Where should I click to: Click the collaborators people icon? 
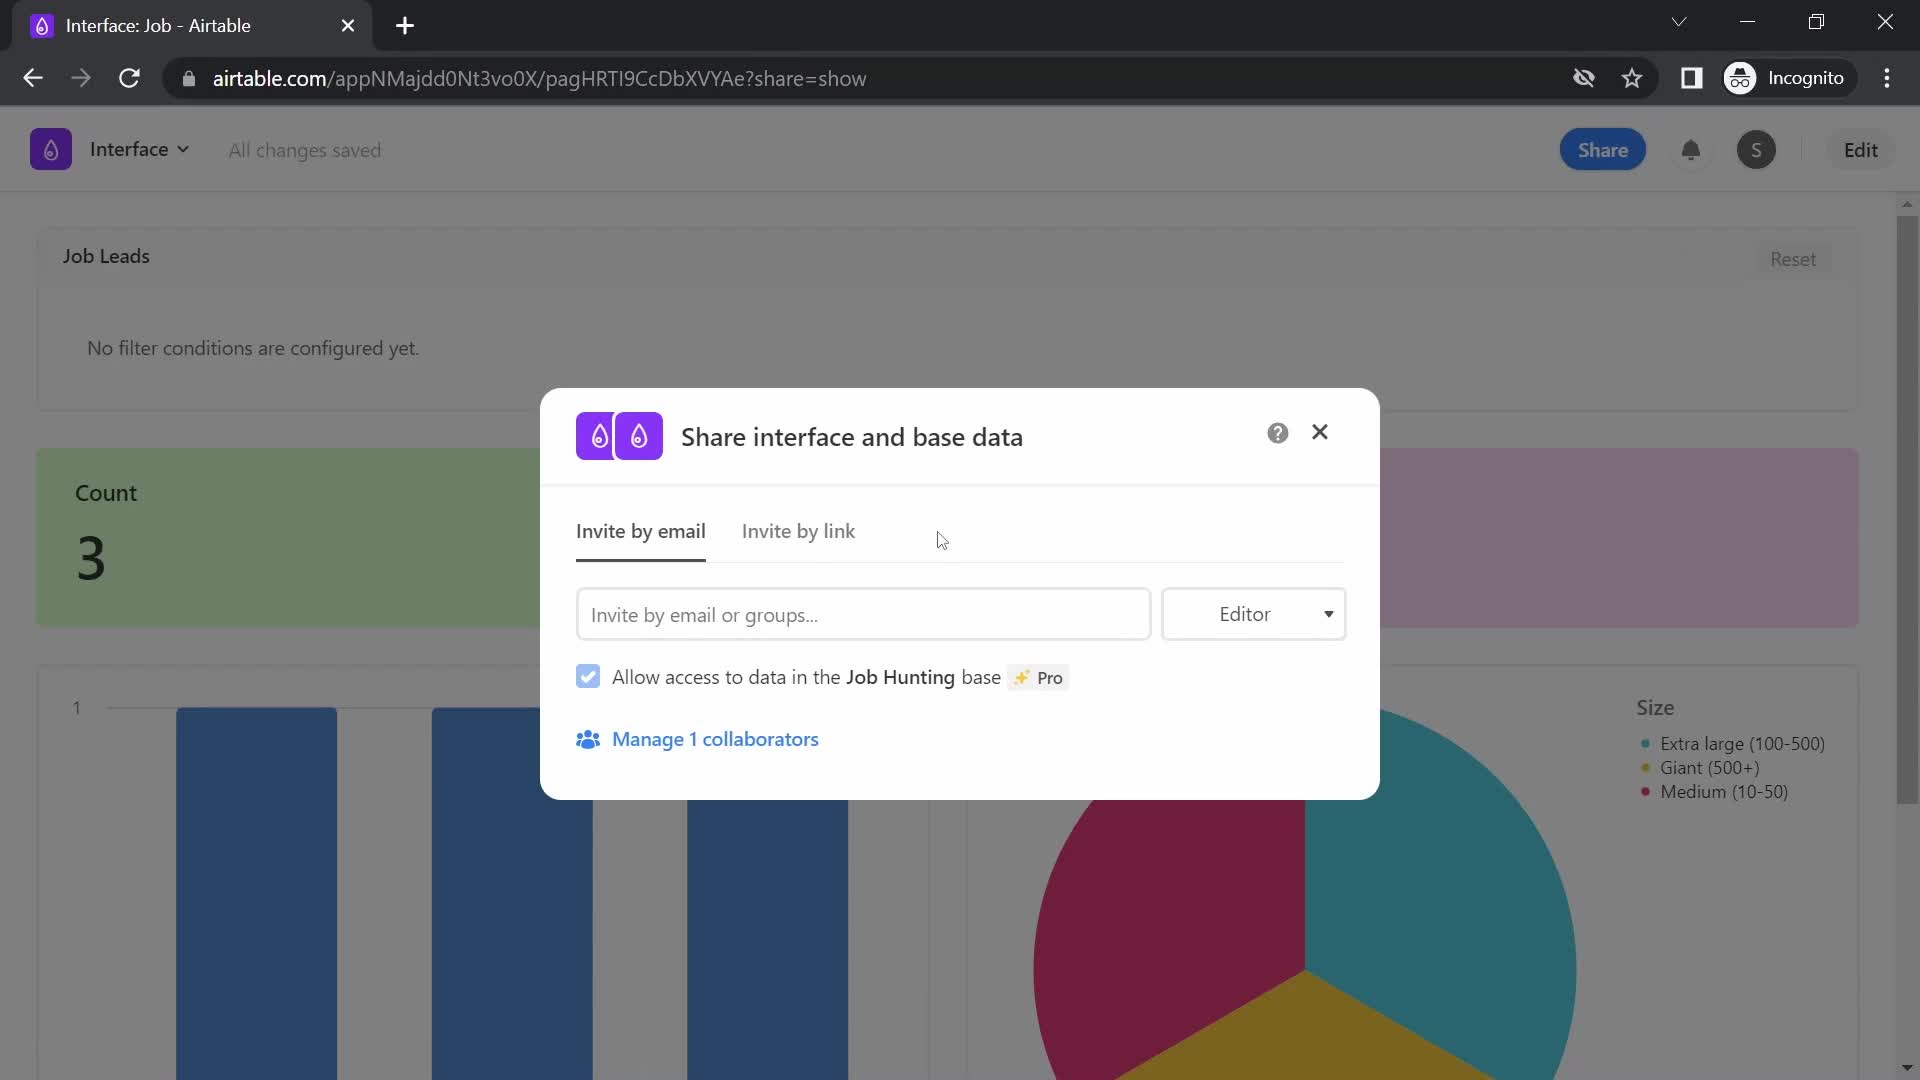pyautogui.click(x=588, y=740)
